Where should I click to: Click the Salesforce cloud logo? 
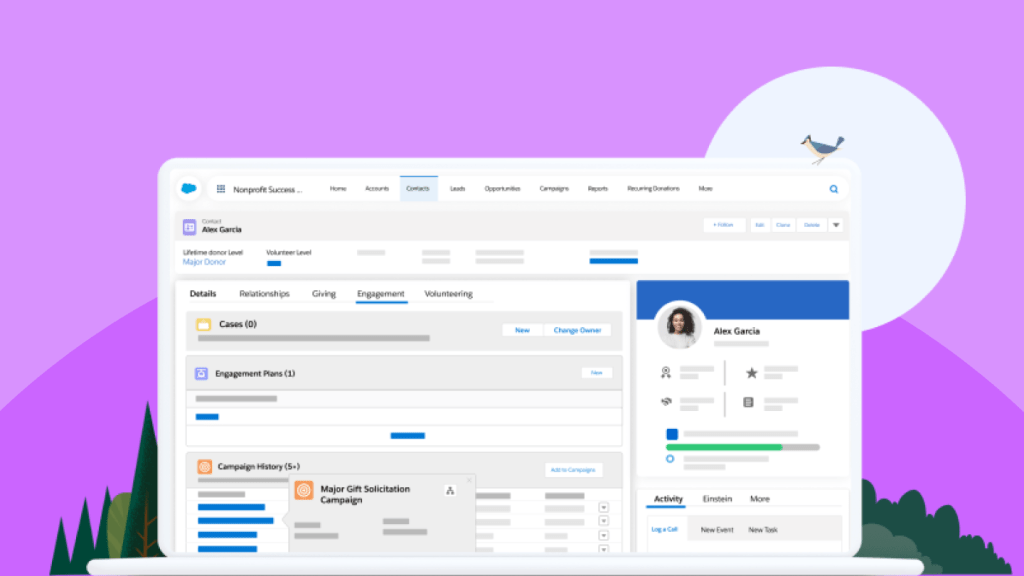click(189, 189)
